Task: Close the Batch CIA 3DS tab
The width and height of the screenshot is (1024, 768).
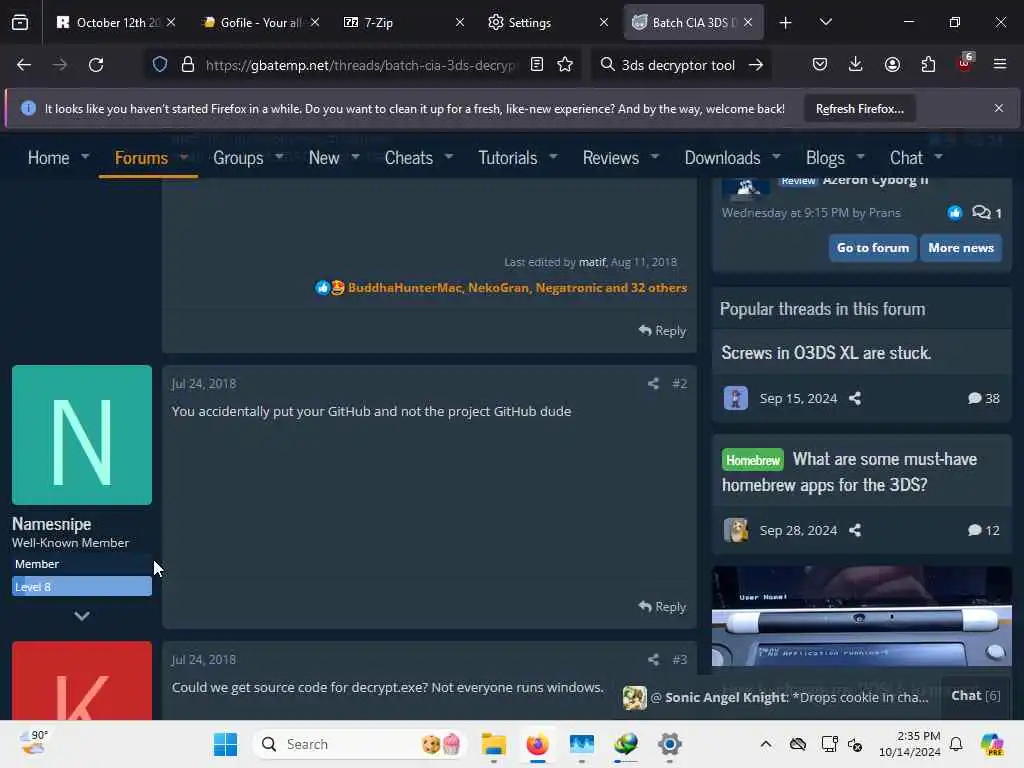Action: point(748,23)
